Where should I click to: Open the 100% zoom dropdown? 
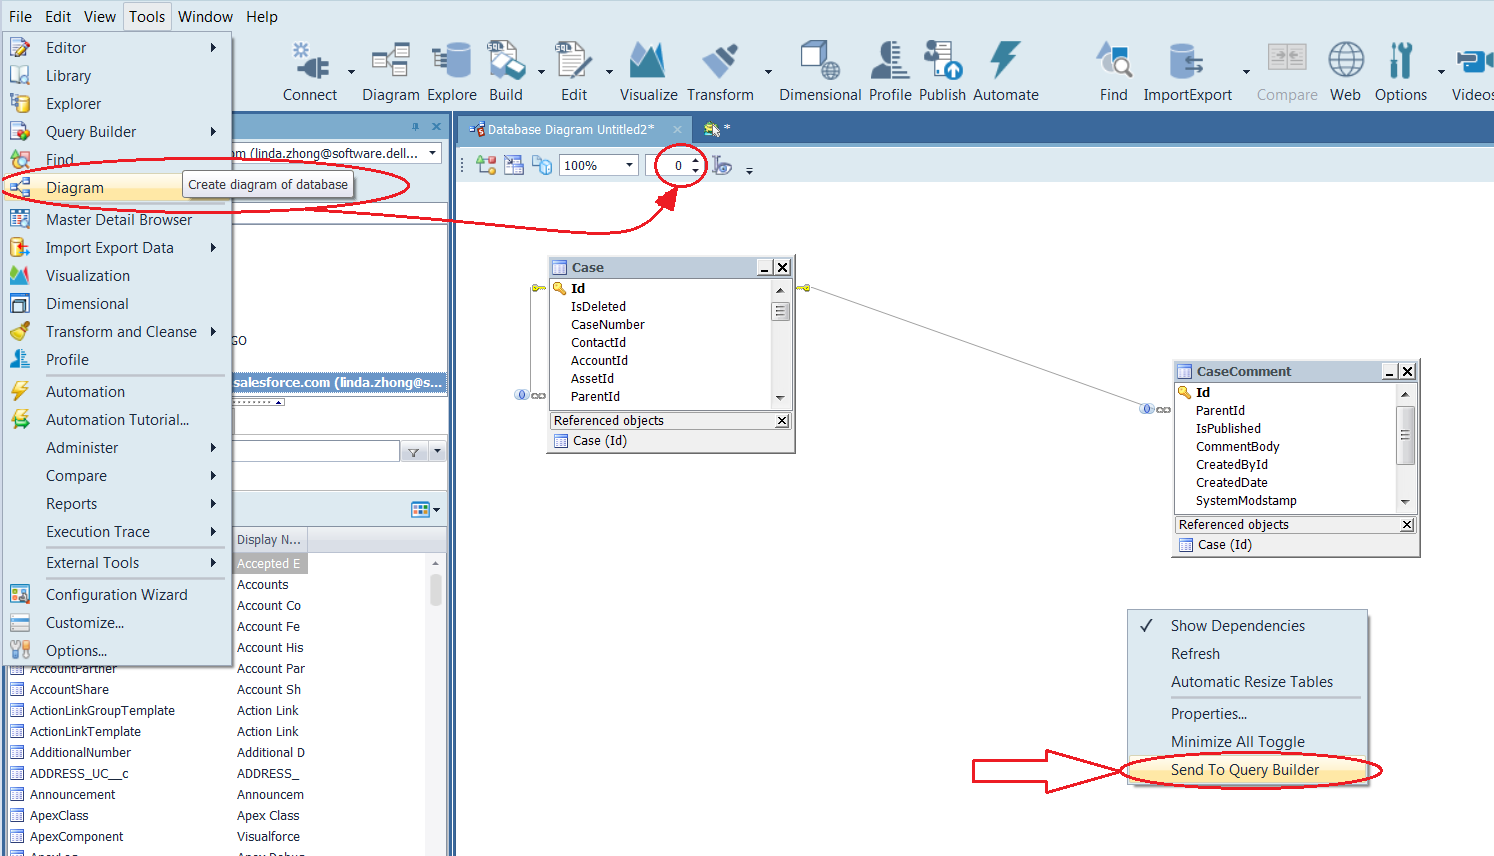click(x=629, y=166)
